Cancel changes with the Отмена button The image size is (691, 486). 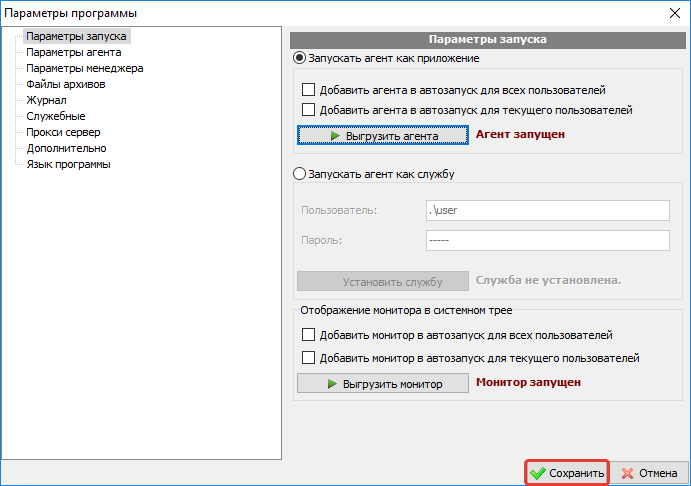649,473
